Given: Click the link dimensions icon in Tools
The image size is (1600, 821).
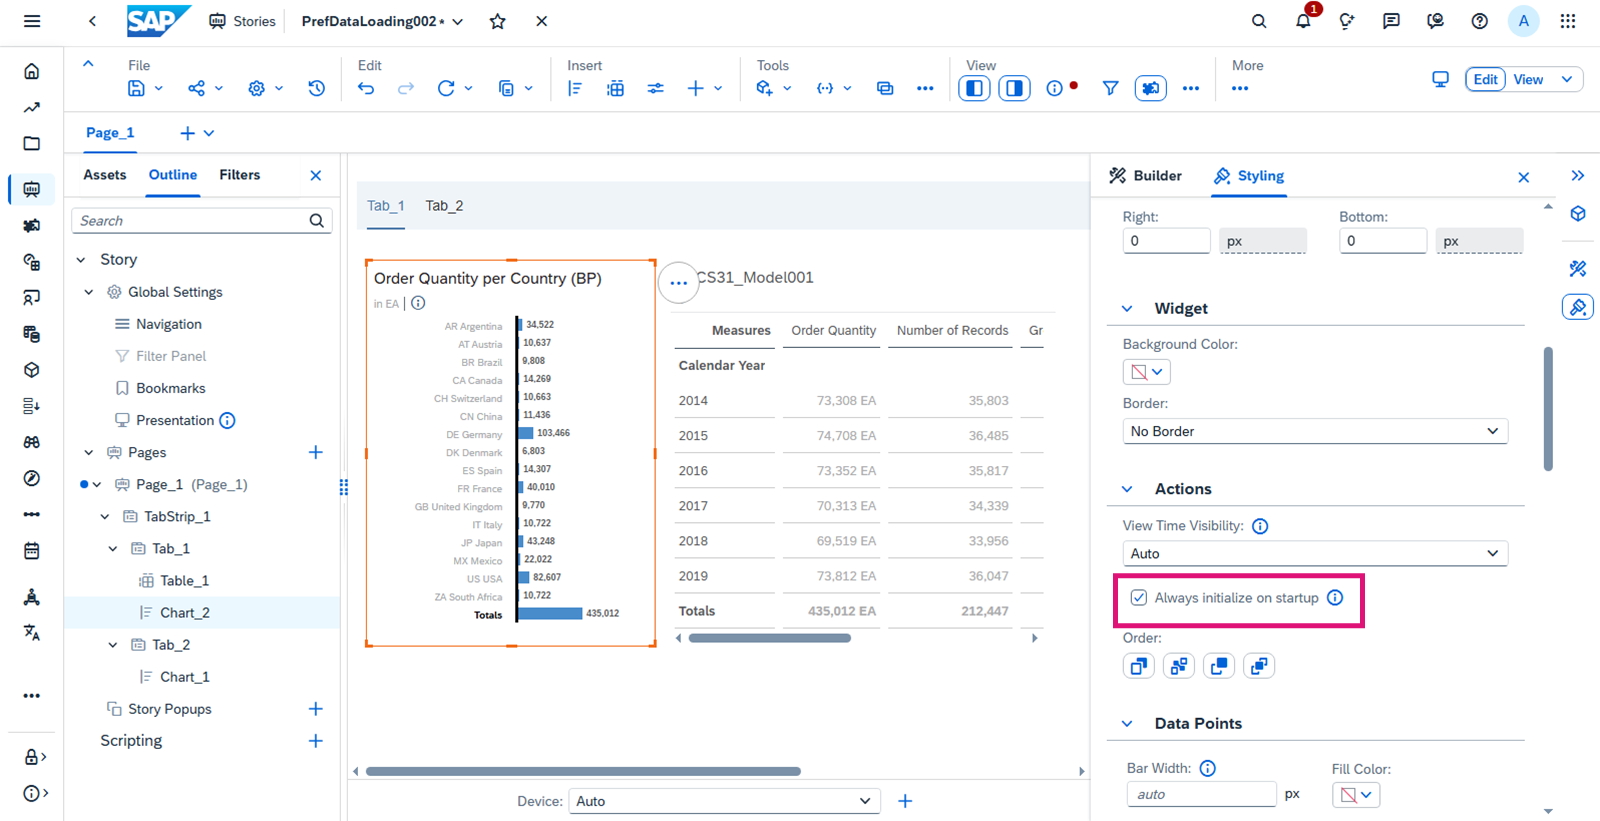Looking at the screenshot, I should point(885,88).
